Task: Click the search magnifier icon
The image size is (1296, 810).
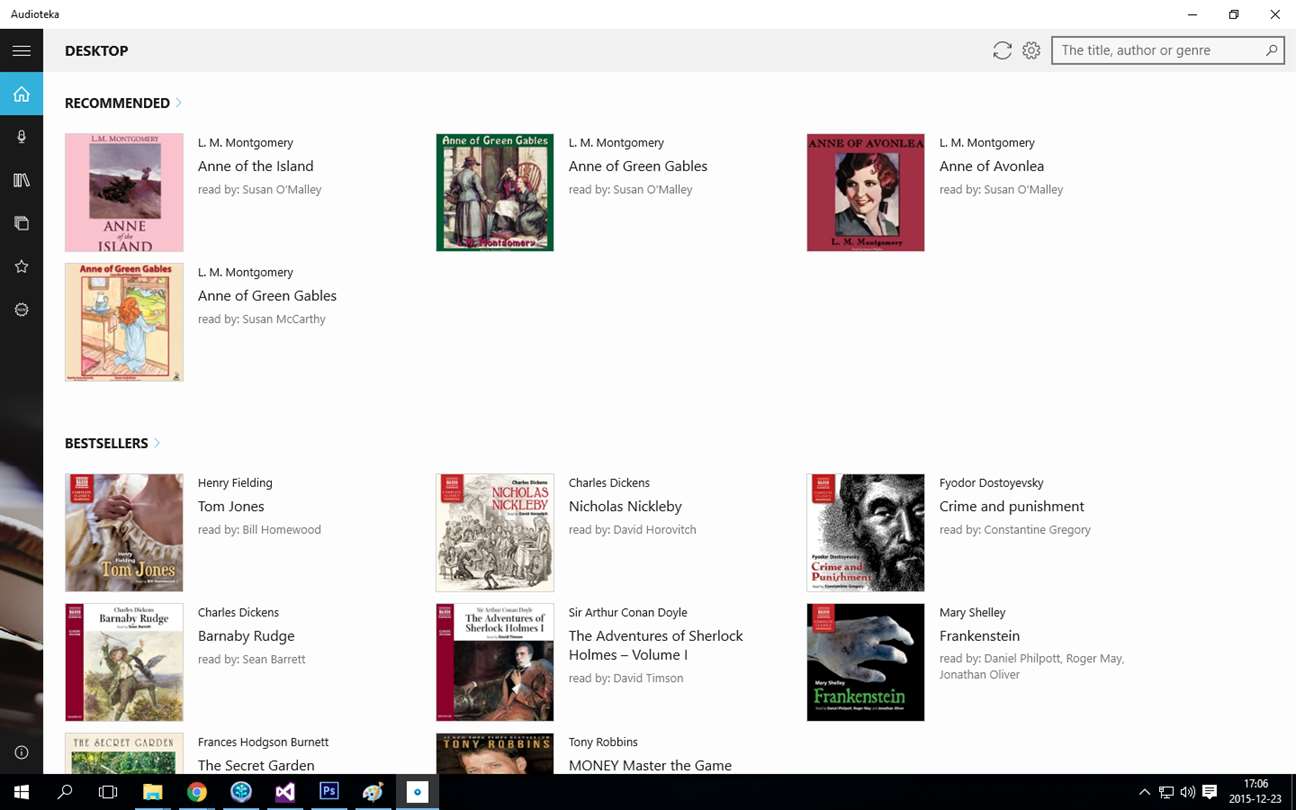Action: 1271,50
